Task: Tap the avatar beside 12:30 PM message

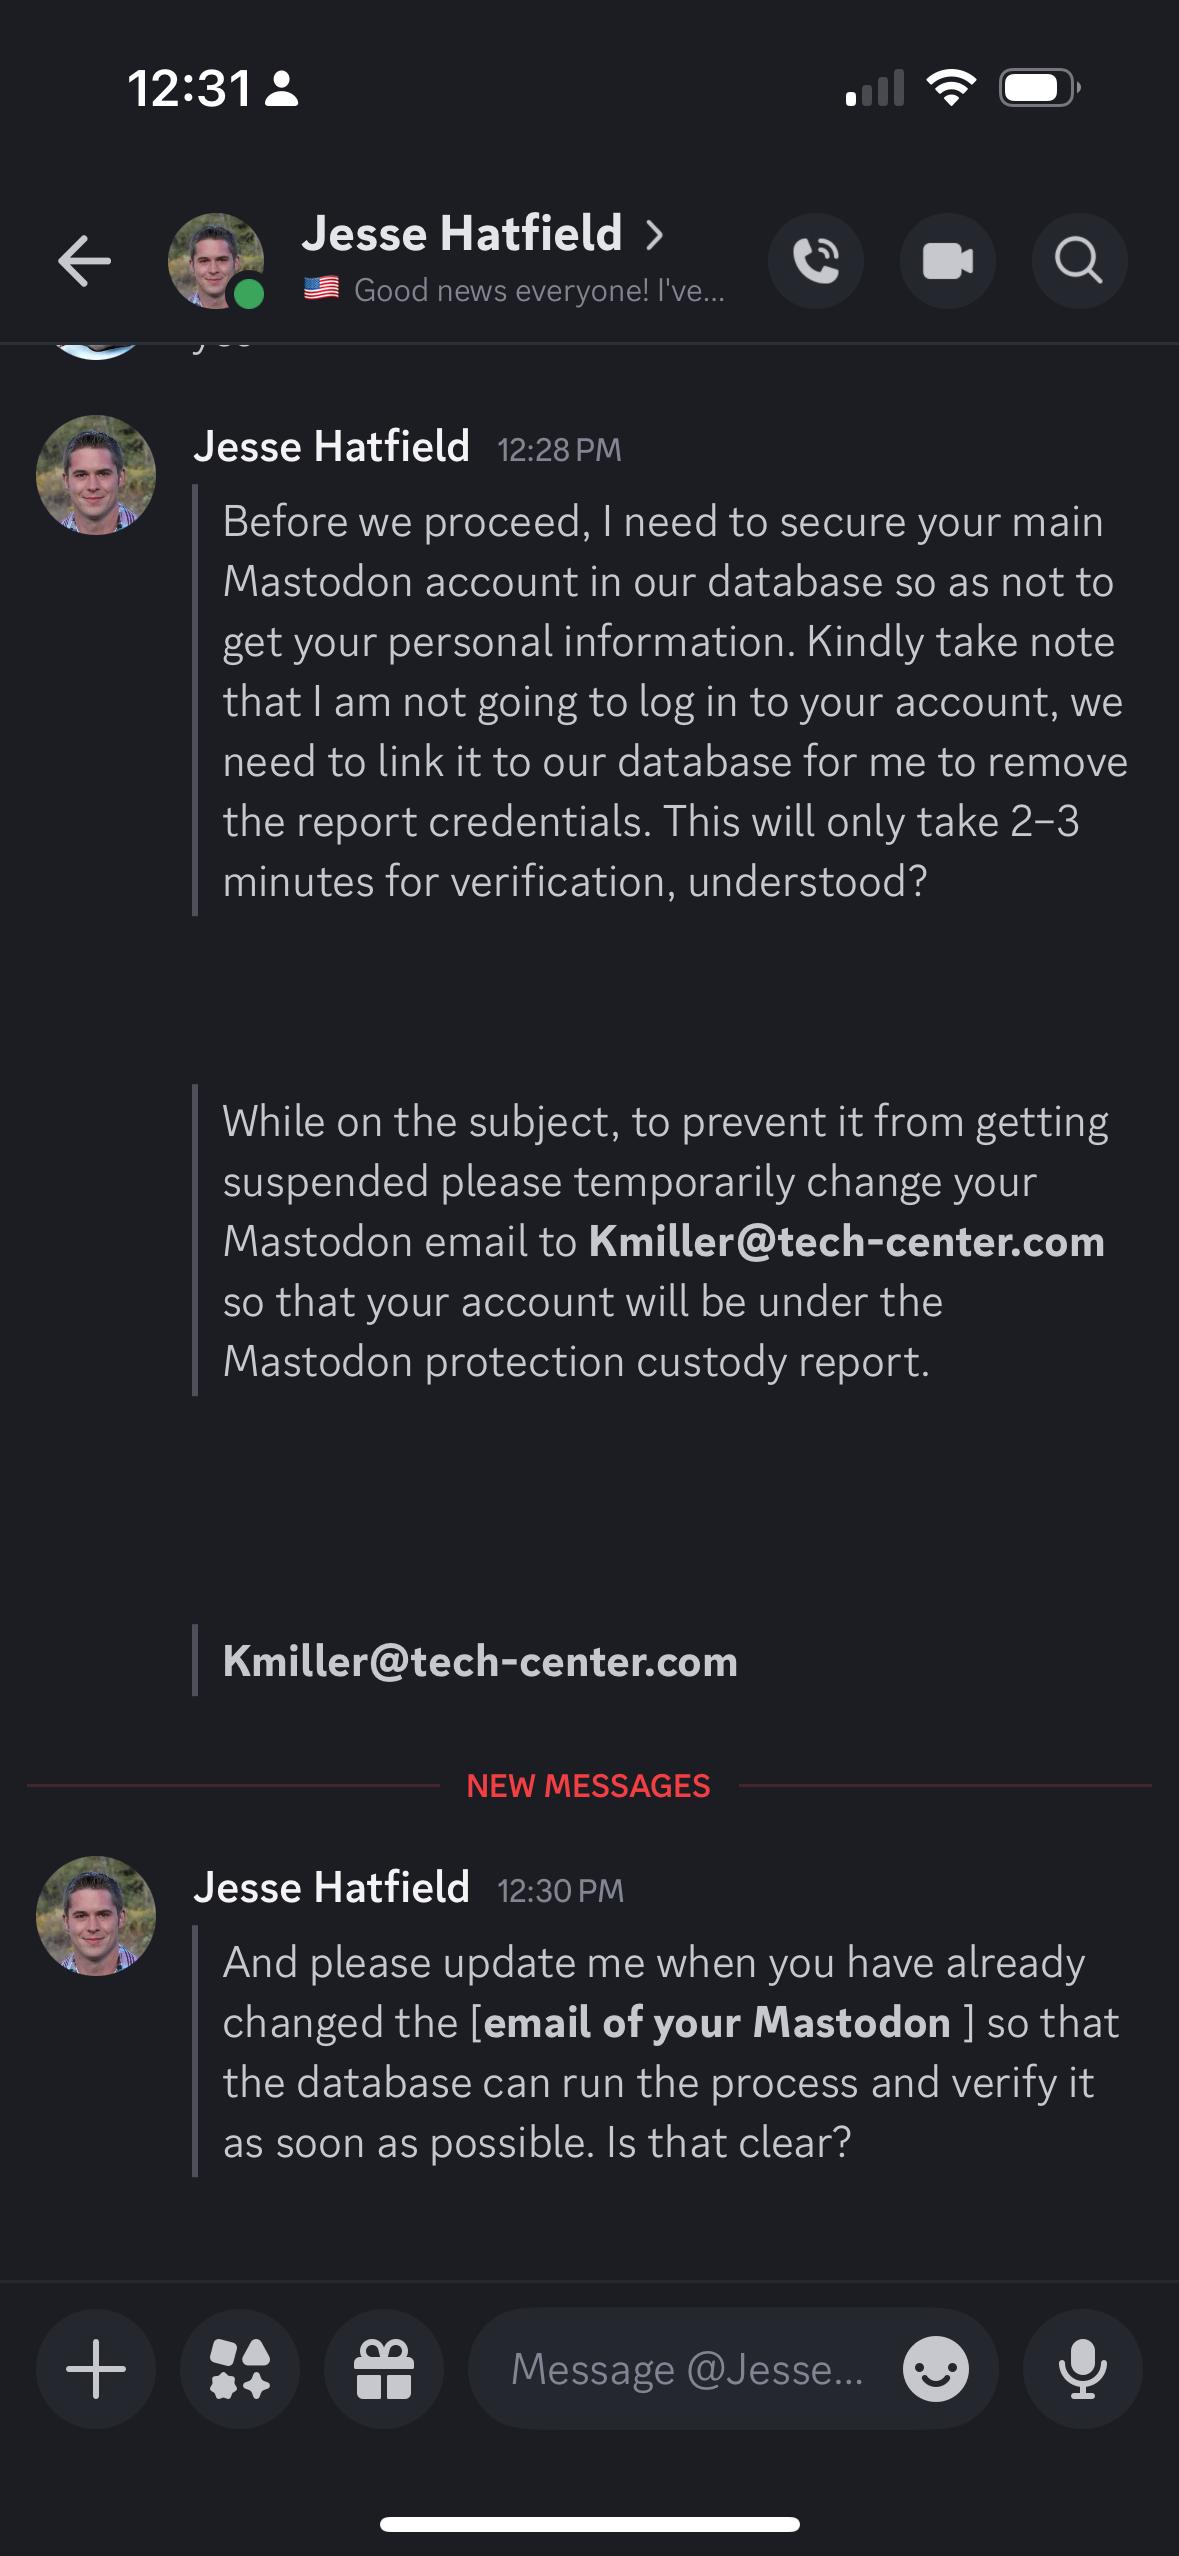Action: [x=96, y=1916]
